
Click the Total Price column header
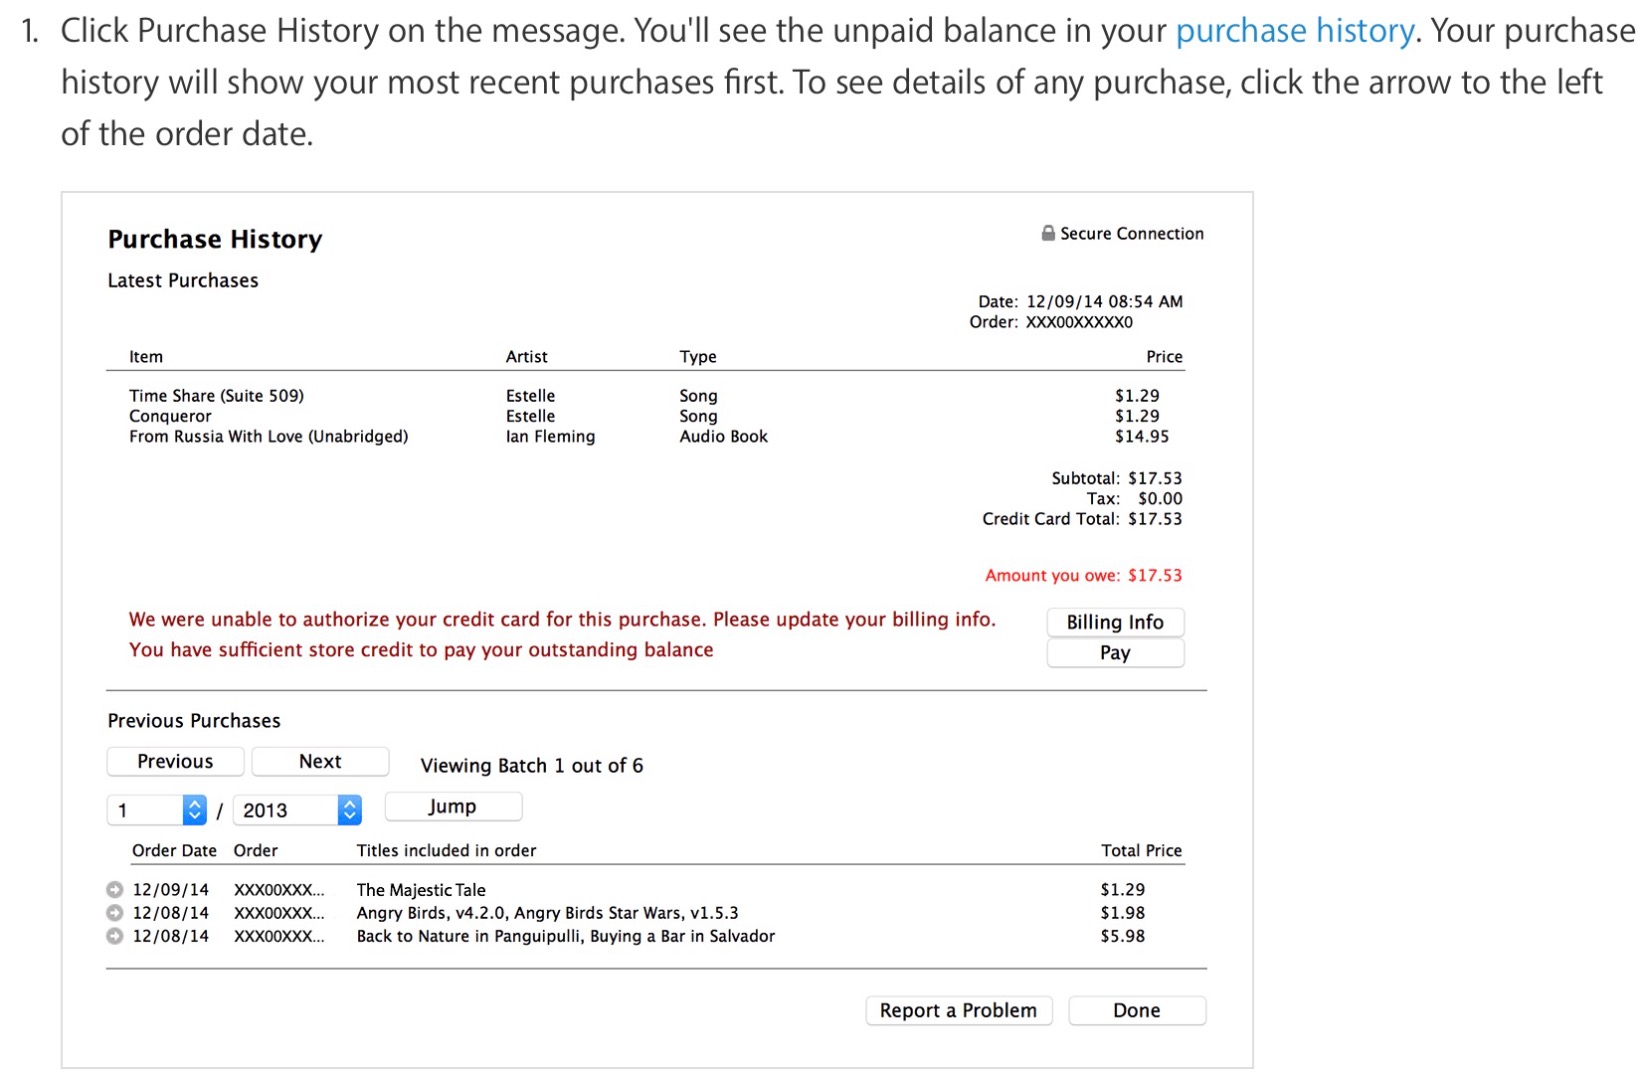[x=1141, y=851]
